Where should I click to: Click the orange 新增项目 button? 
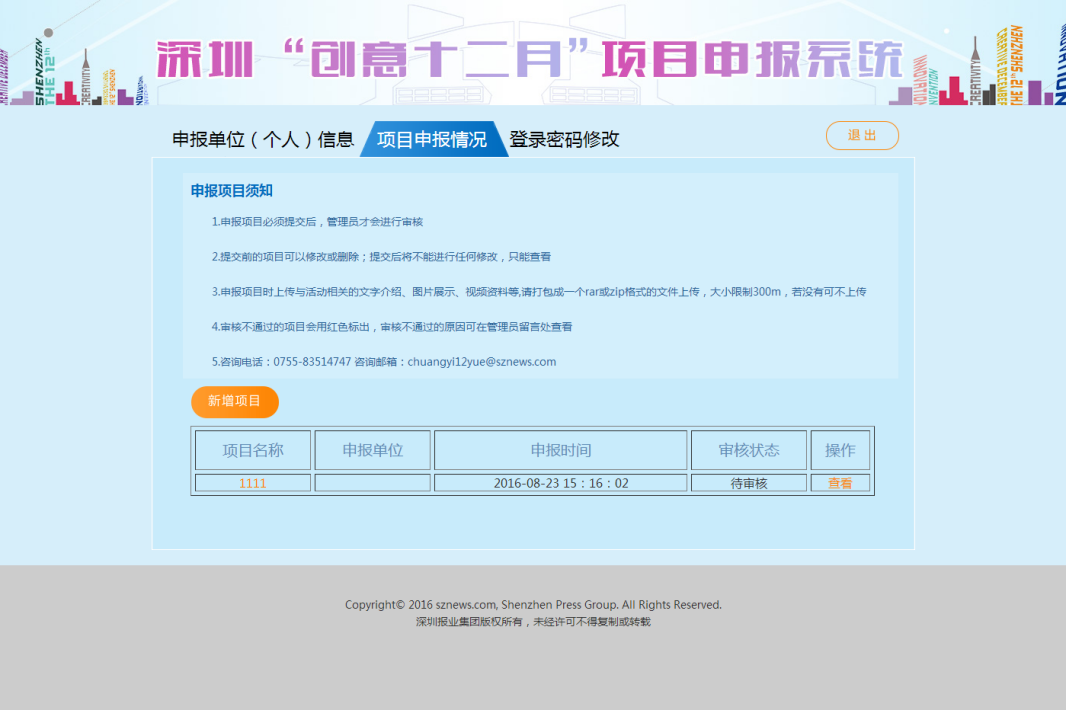click(235, 401)
